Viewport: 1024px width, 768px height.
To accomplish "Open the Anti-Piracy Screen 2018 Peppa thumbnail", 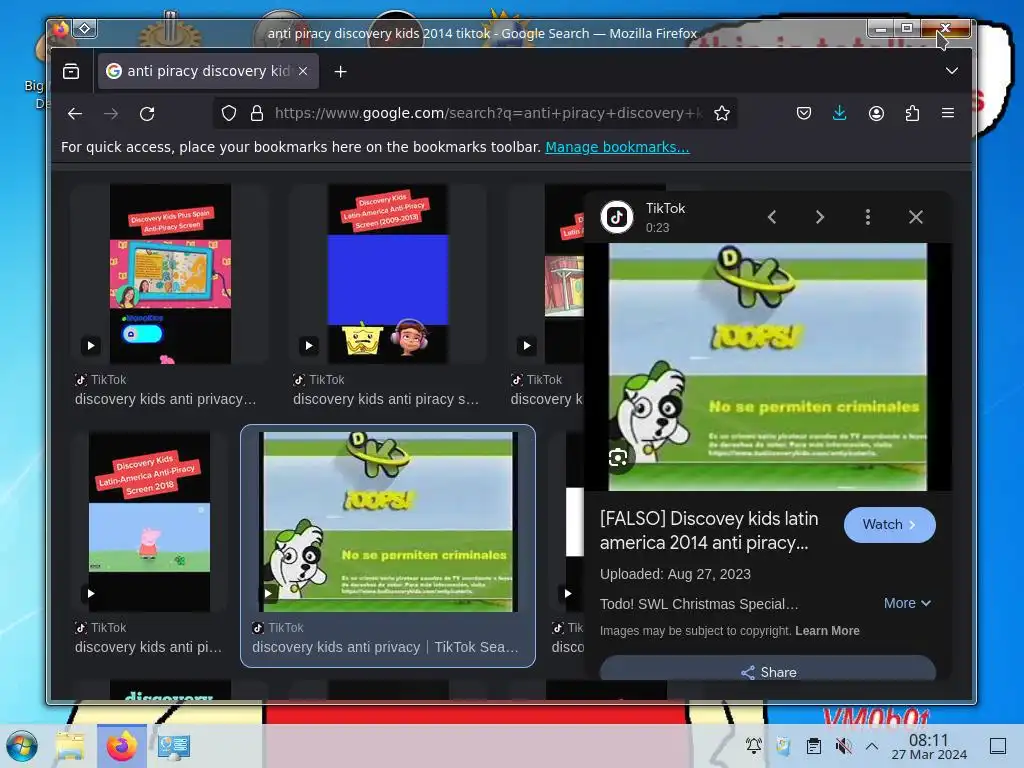I will coord(150,522).
